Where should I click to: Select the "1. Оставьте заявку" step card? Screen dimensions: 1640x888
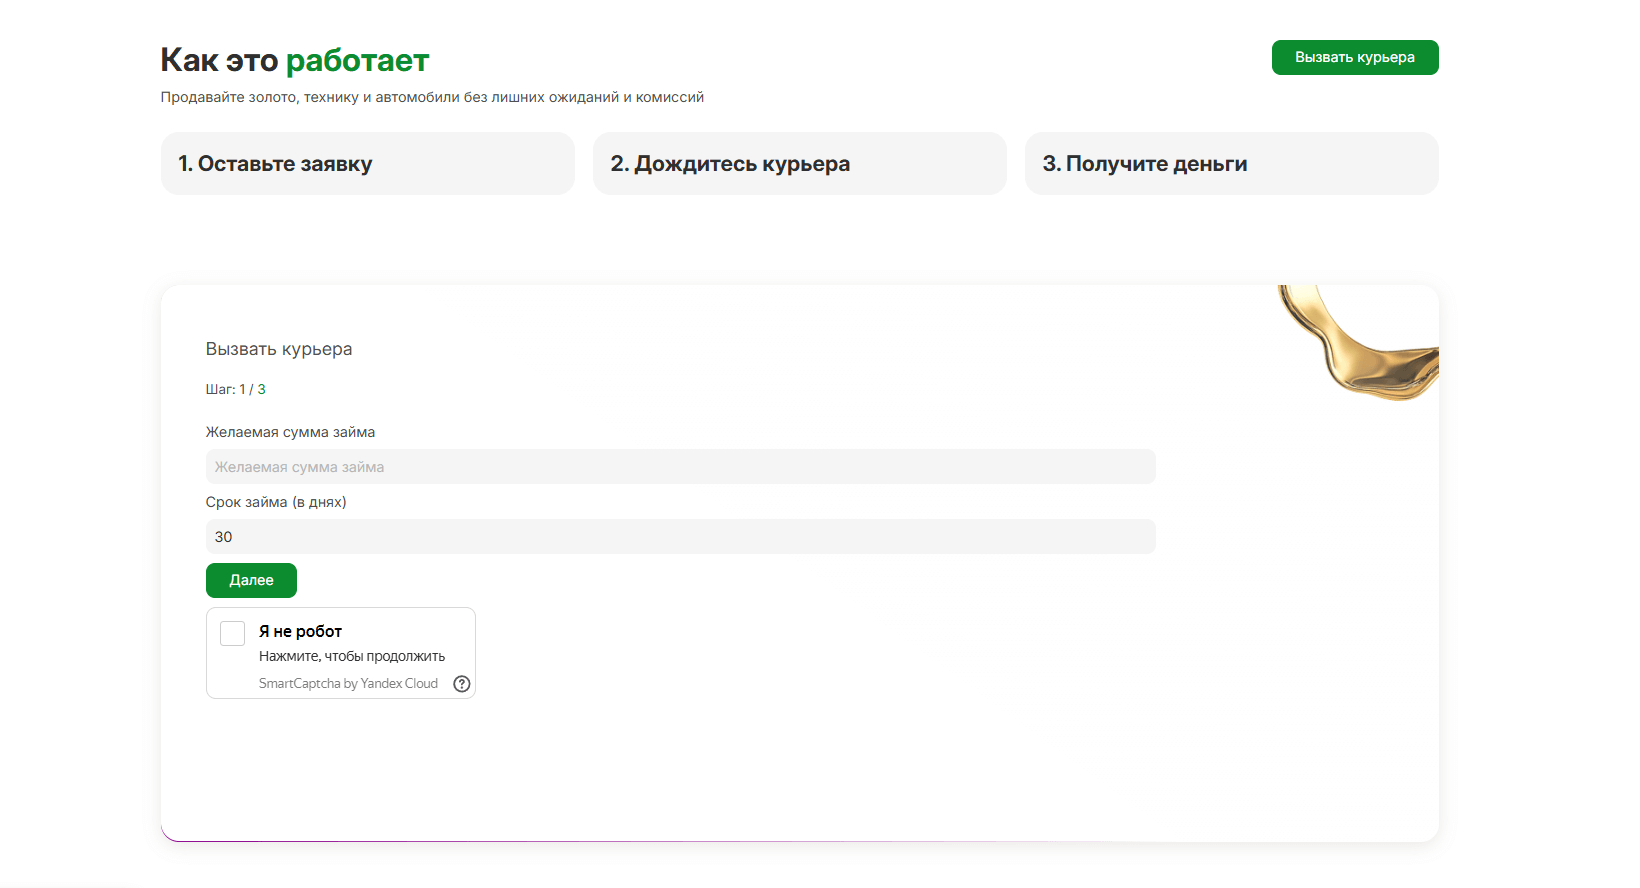point(367,164)
